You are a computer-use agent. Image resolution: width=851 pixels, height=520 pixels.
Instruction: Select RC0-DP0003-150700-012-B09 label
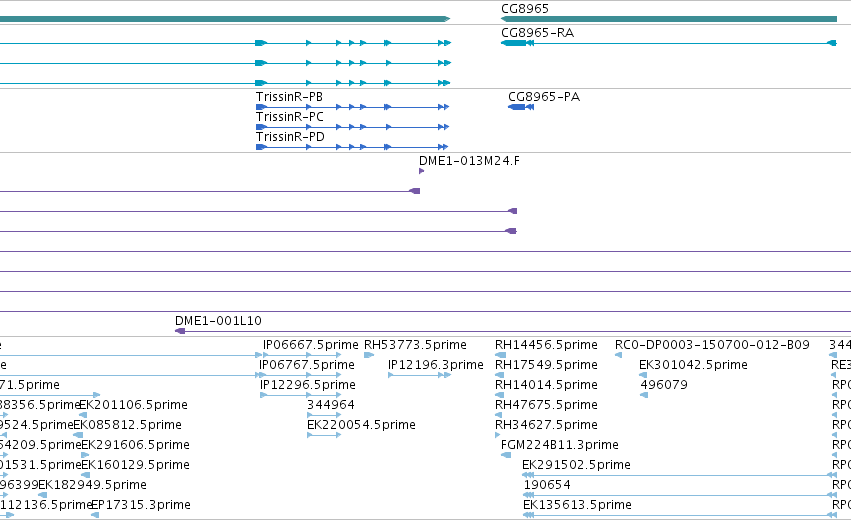(712, 345)
